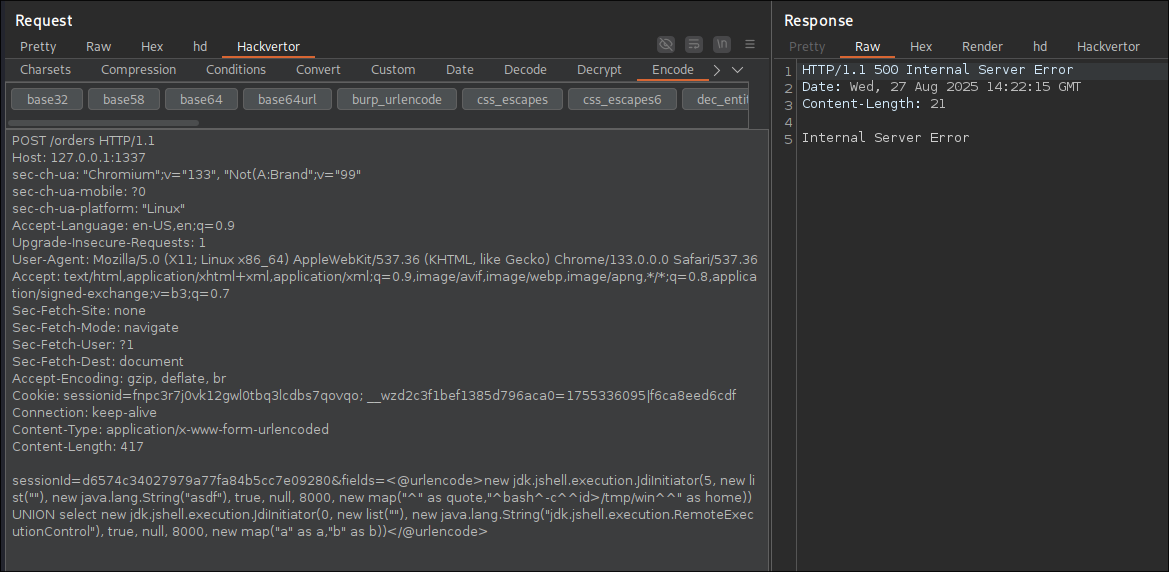The width and height of the screenshot is (1169, 572).
Task: Insert base64 encode tag
Action: (201, 99)
